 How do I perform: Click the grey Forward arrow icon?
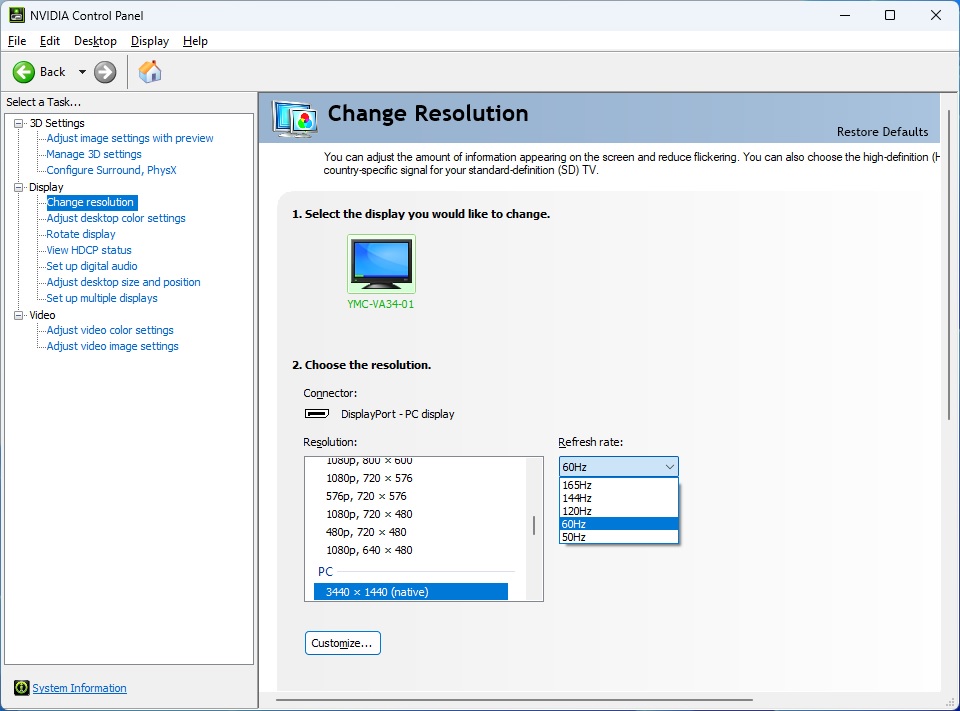105,72
